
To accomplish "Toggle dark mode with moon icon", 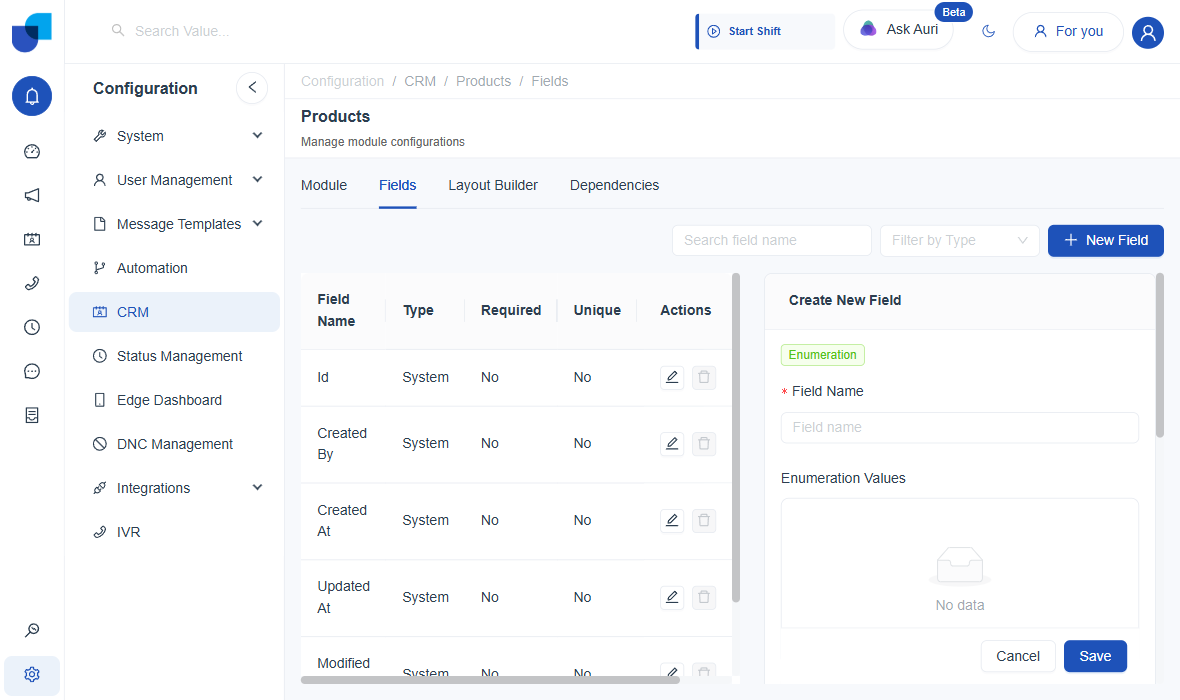I will click(989, 31).
